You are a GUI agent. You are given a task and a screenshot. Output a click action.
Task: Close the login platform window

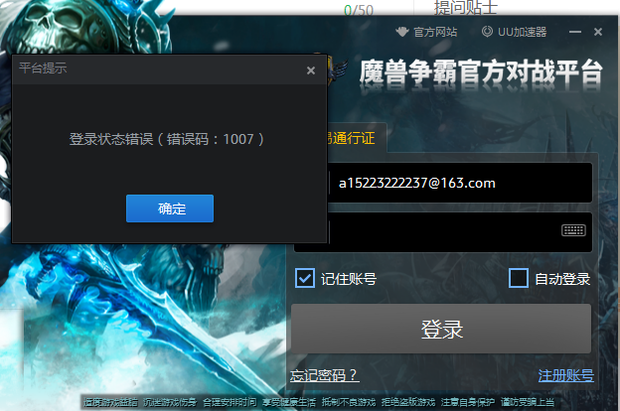click(598, 32)
